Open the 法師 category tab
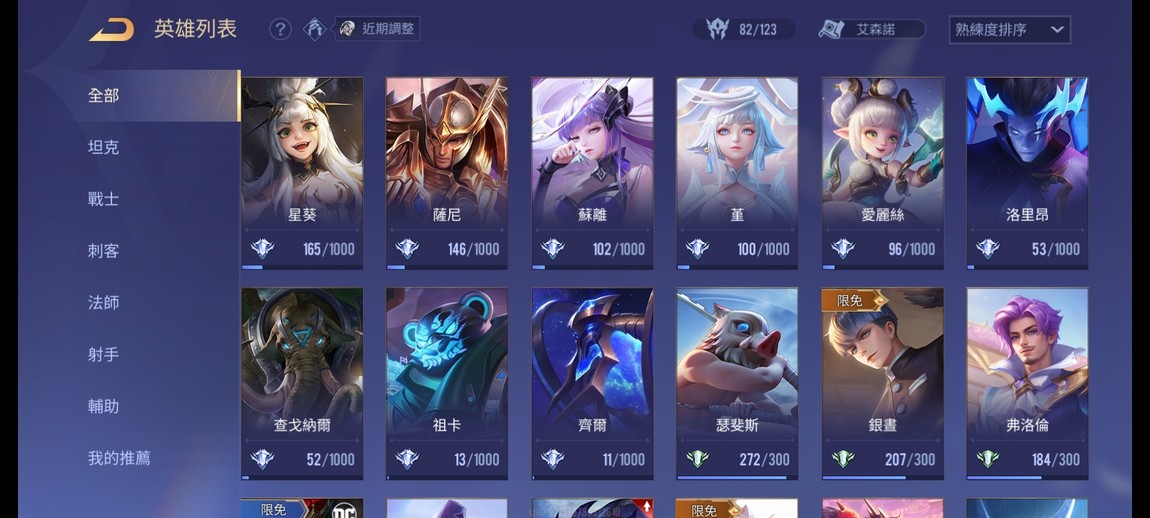This screenshot has width=1150, height=518. 103,303
